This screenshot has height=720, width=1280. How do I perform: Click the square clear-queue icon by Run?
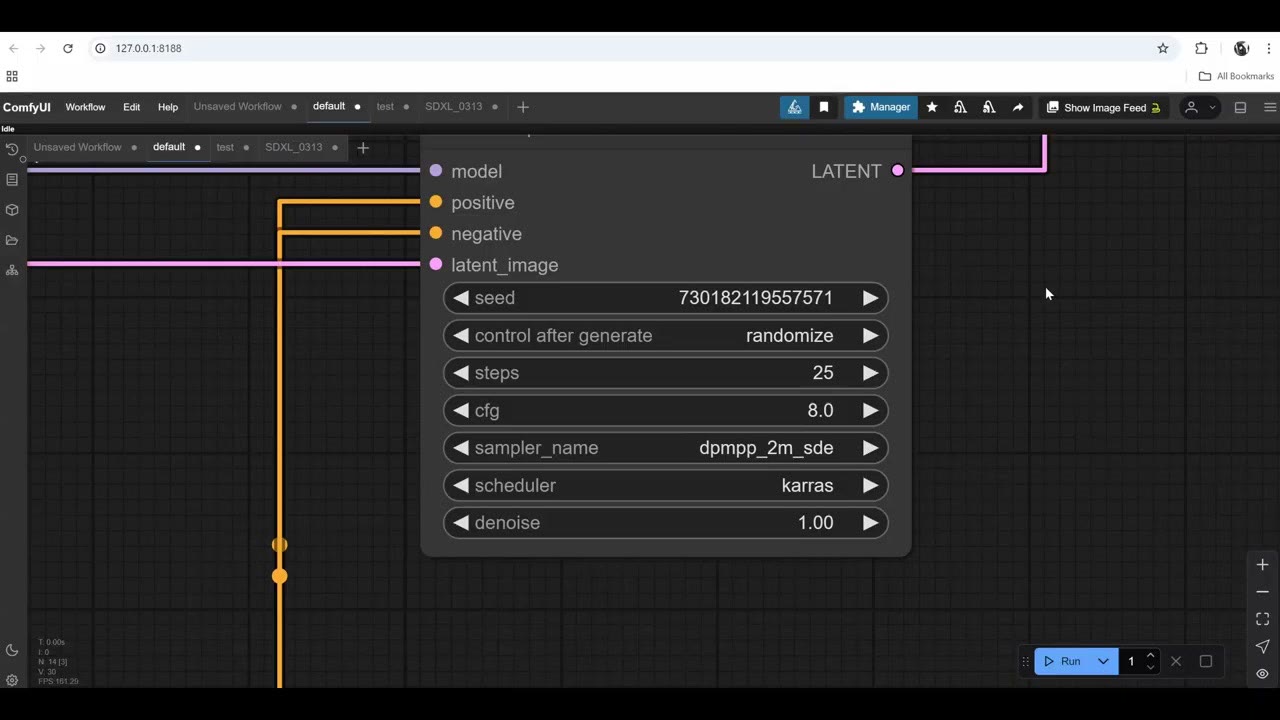pos(1206,661)
